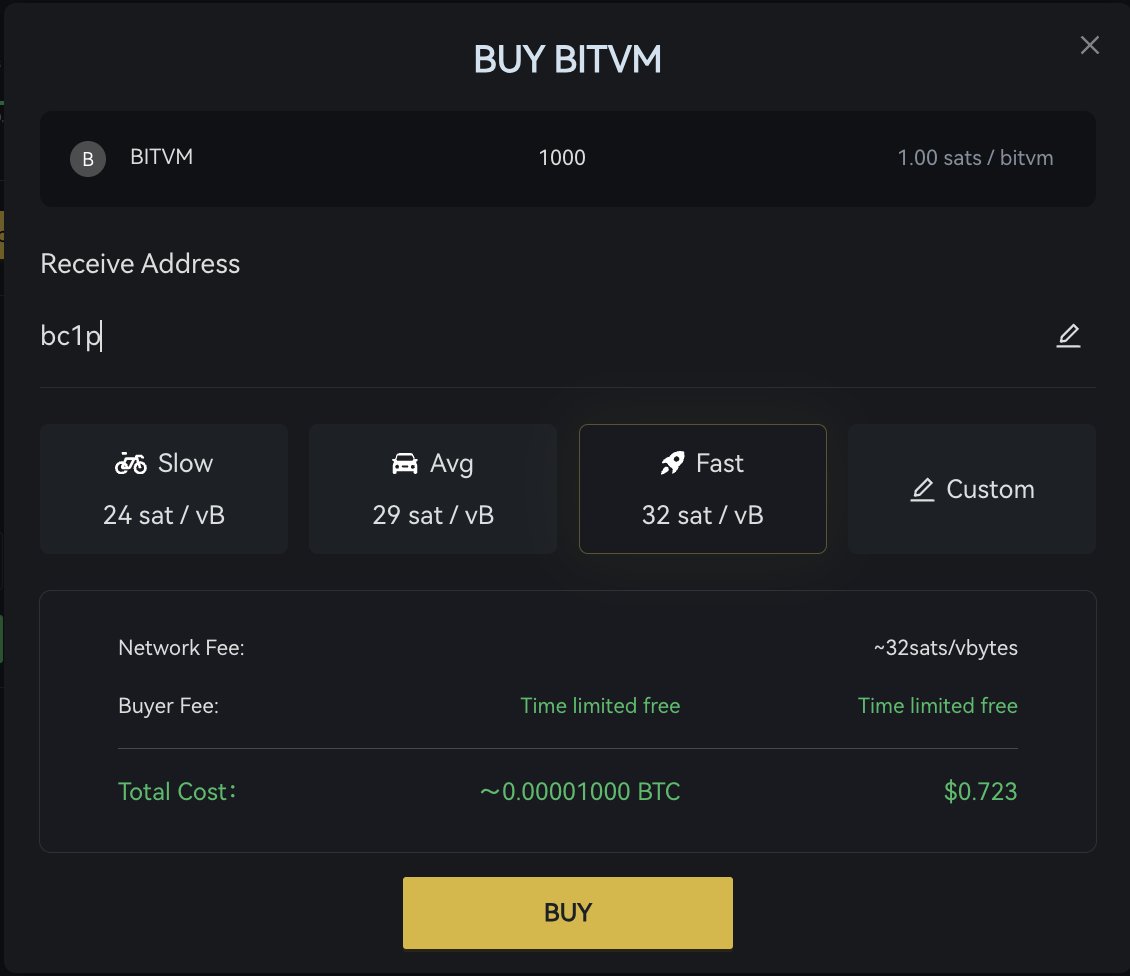Close the Buy BITVM dialog

click(x=1089, y=45)
